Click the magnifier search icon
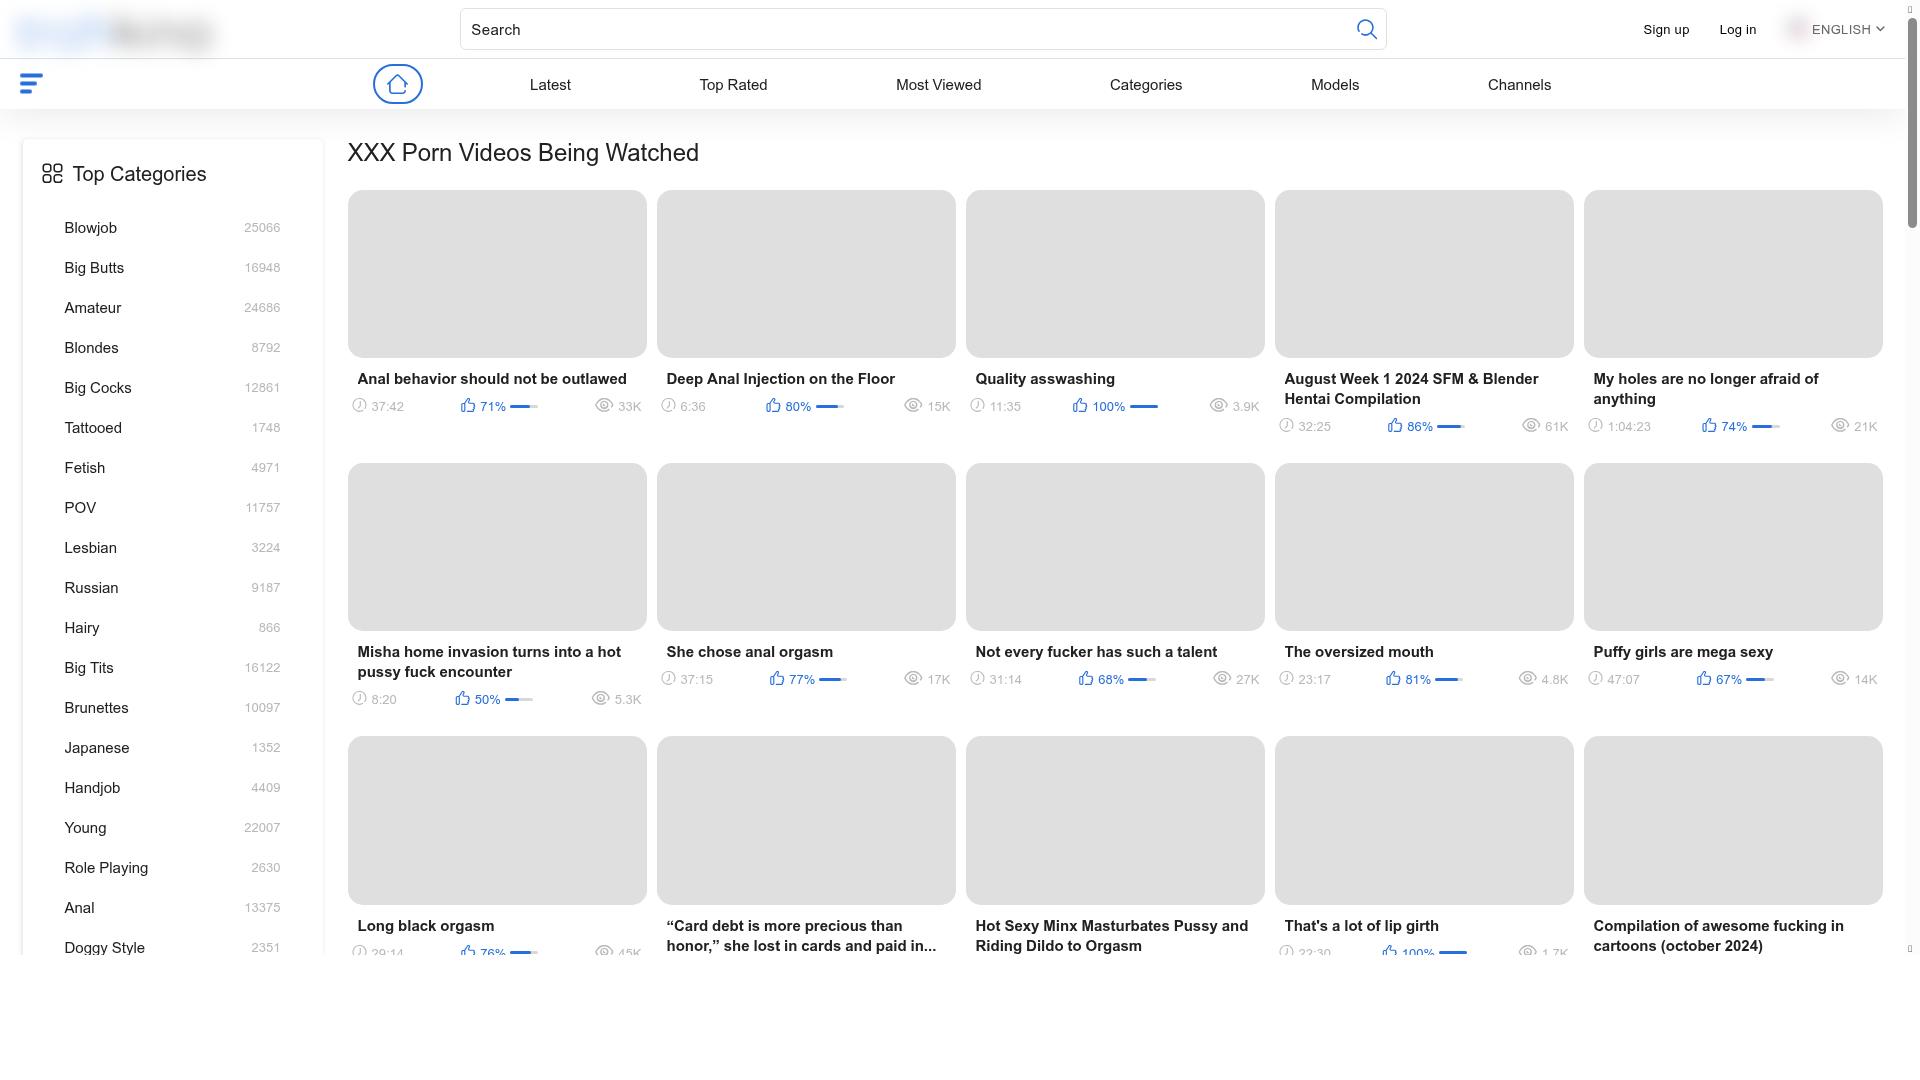Image resolution: width=1920 pixels, height=1080 pixels. 1366,29
